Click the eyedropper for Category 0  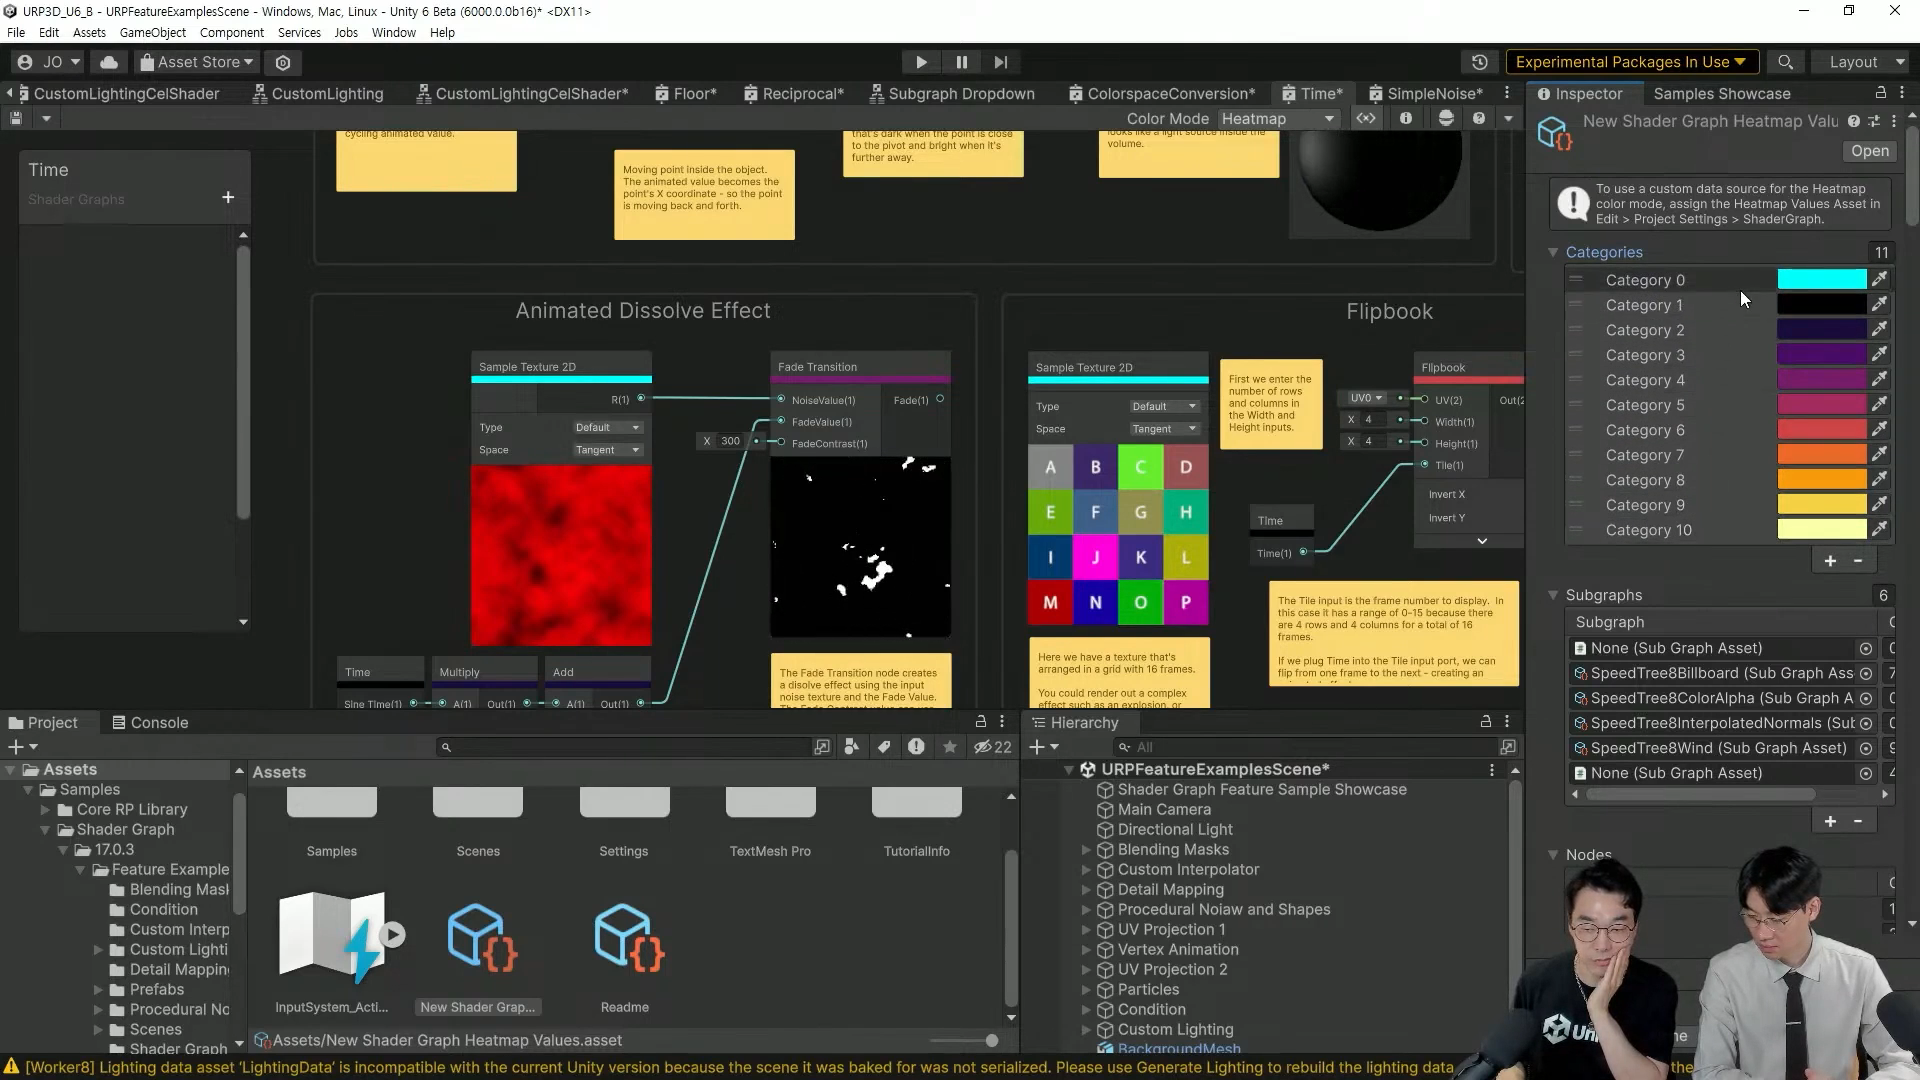pos(1879,280)
